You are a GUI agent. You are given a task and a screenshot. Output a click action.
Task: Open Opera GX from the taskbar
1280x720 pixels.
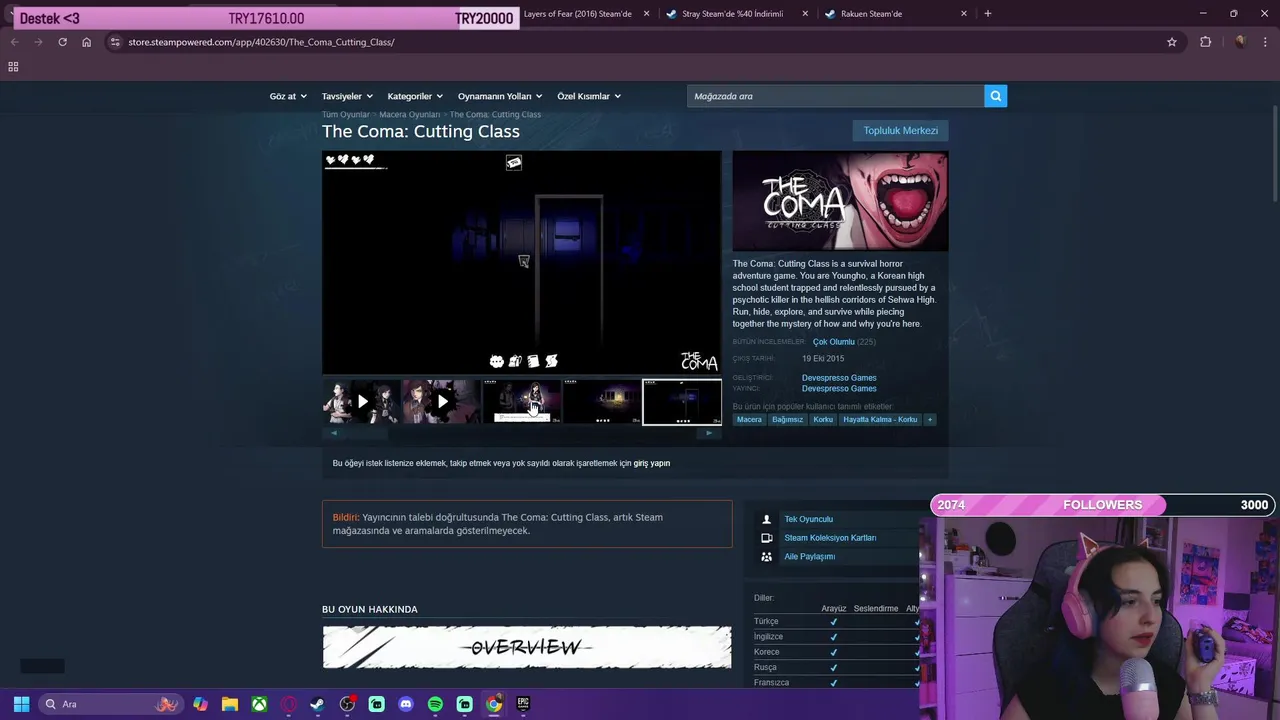click(288, 704)
